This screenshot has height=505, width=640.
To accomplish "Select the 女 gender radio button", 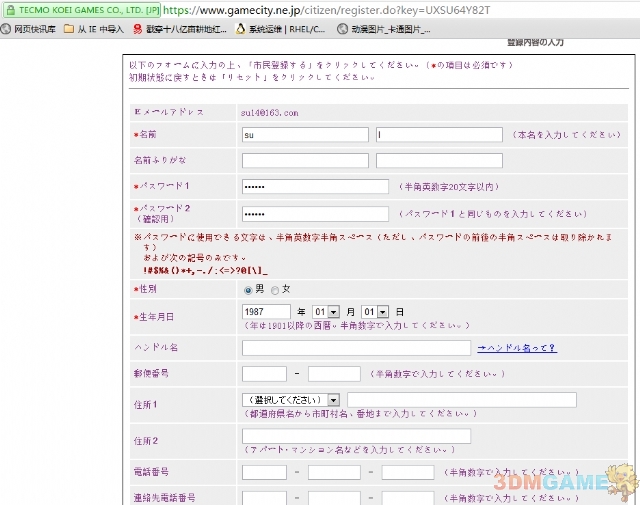I will (x=275, y=289).
